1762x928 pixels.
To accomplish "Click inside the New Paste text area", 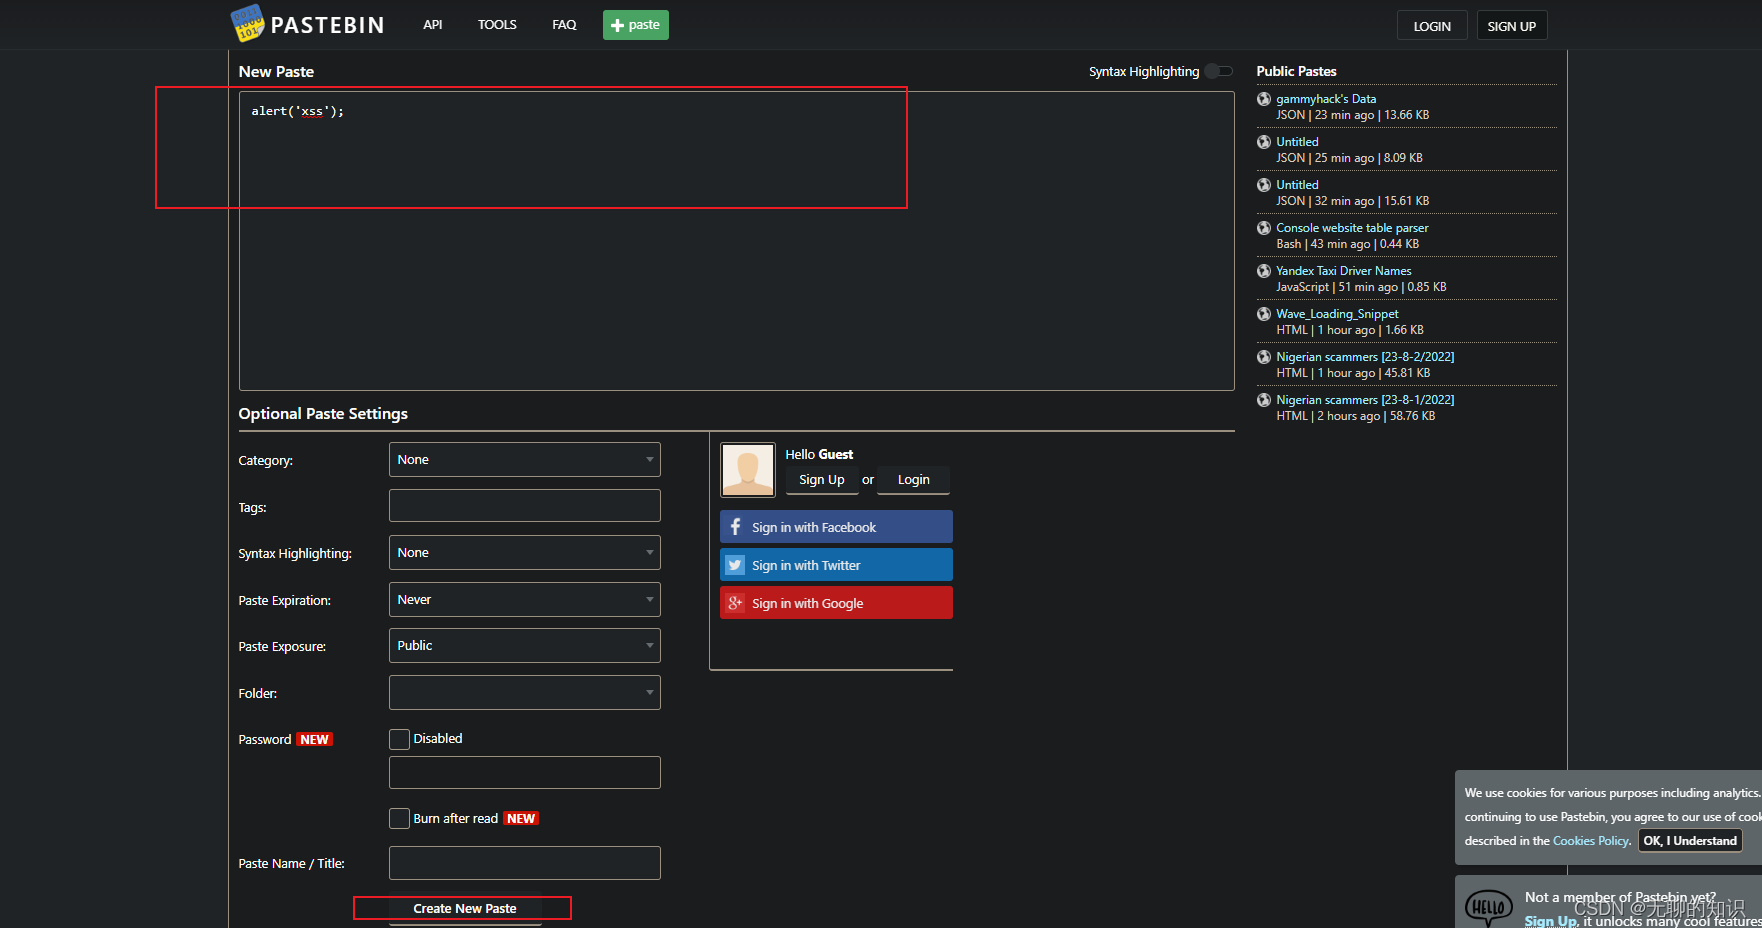I will pos(736,241).
